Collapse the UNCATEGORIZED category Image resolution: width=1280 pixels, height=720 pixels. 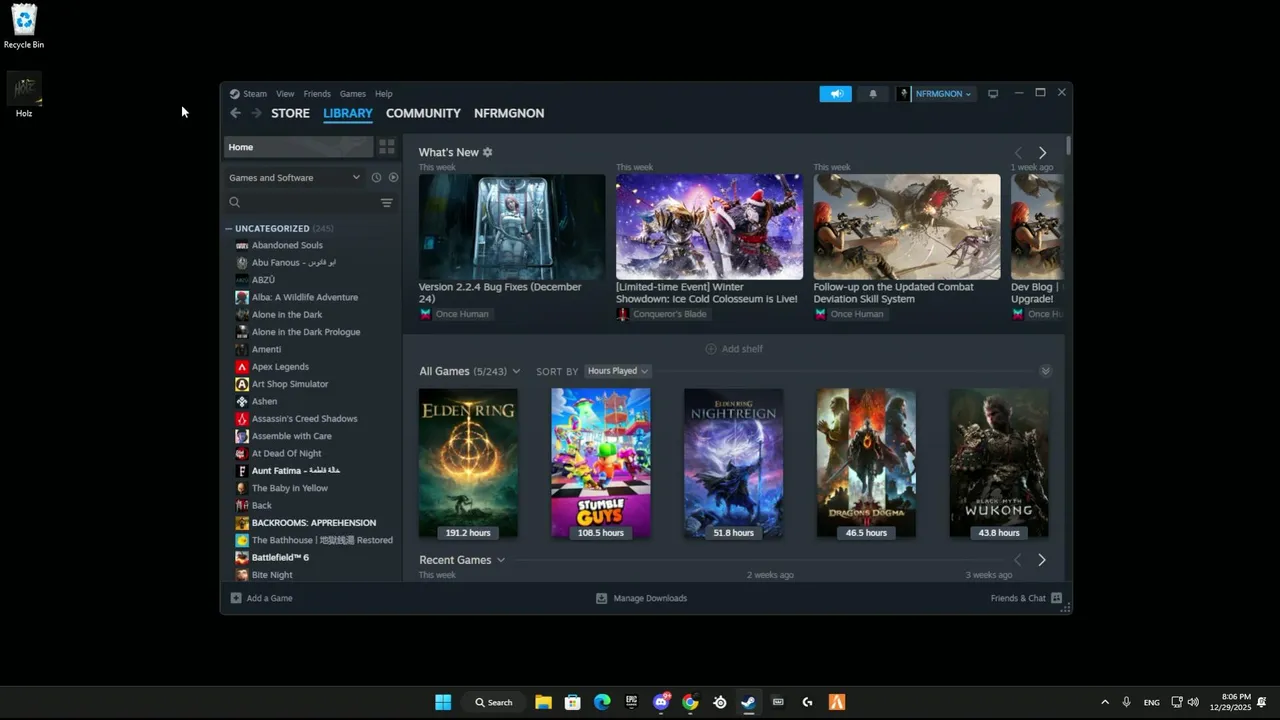(228, 229)
